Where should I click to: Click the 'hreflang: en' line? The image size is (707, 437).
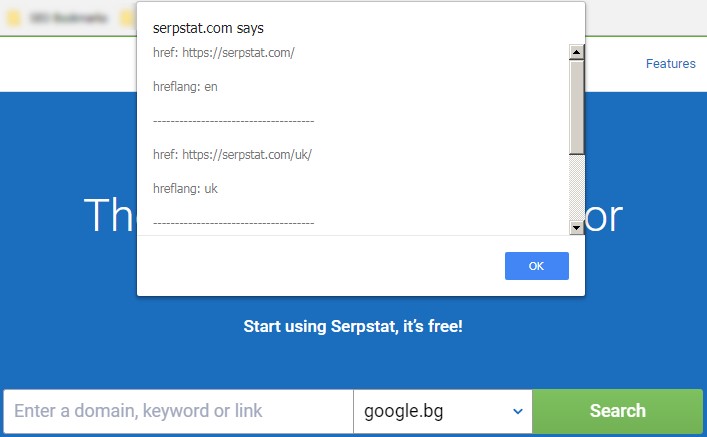point(185,87)
